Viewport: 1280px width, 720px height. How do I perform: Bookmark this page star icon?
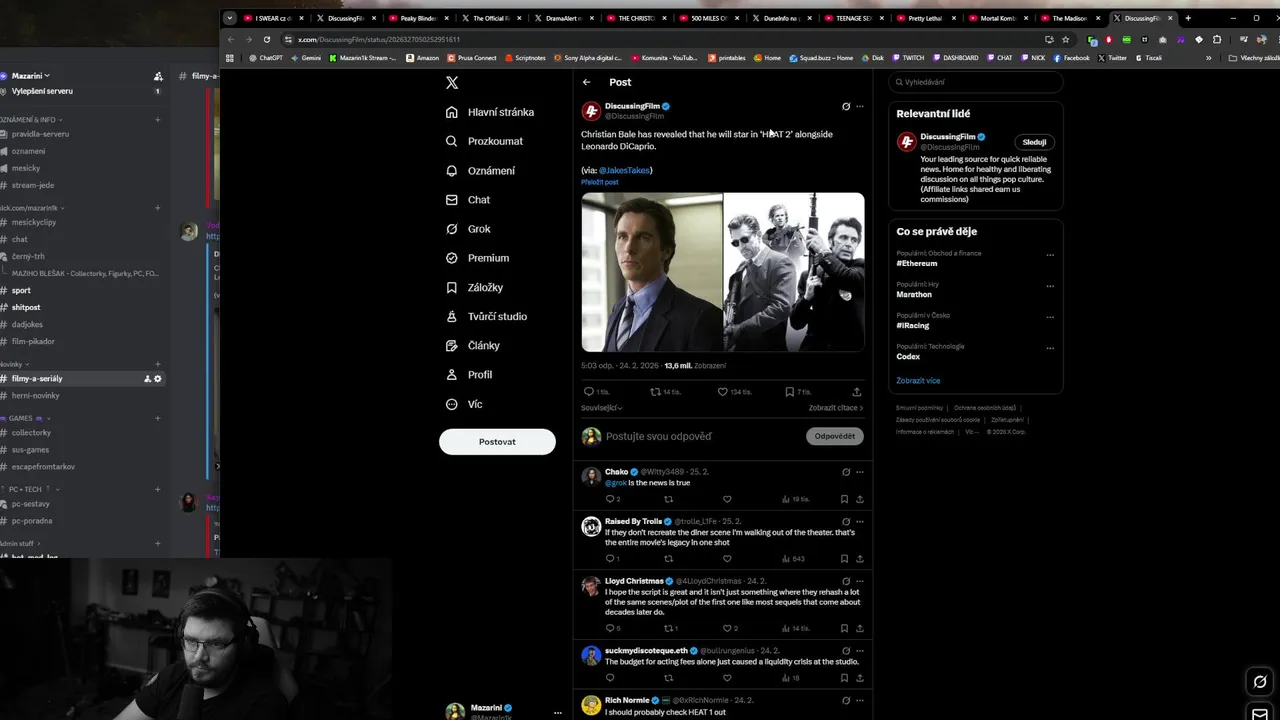tap(1066, 39)
